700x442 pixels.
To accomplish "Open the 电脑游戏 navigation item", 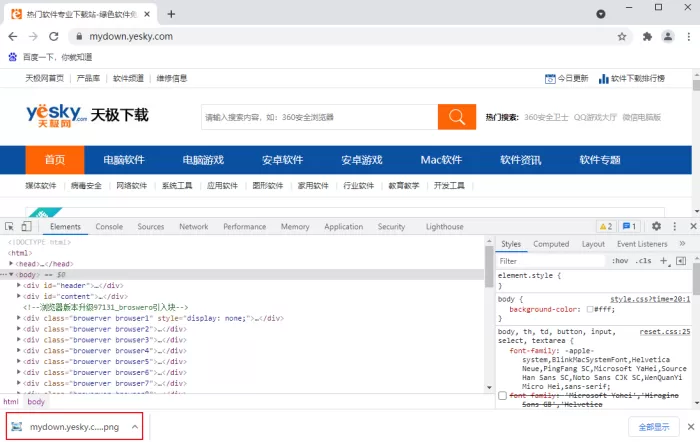I will [x=203, y=160].
